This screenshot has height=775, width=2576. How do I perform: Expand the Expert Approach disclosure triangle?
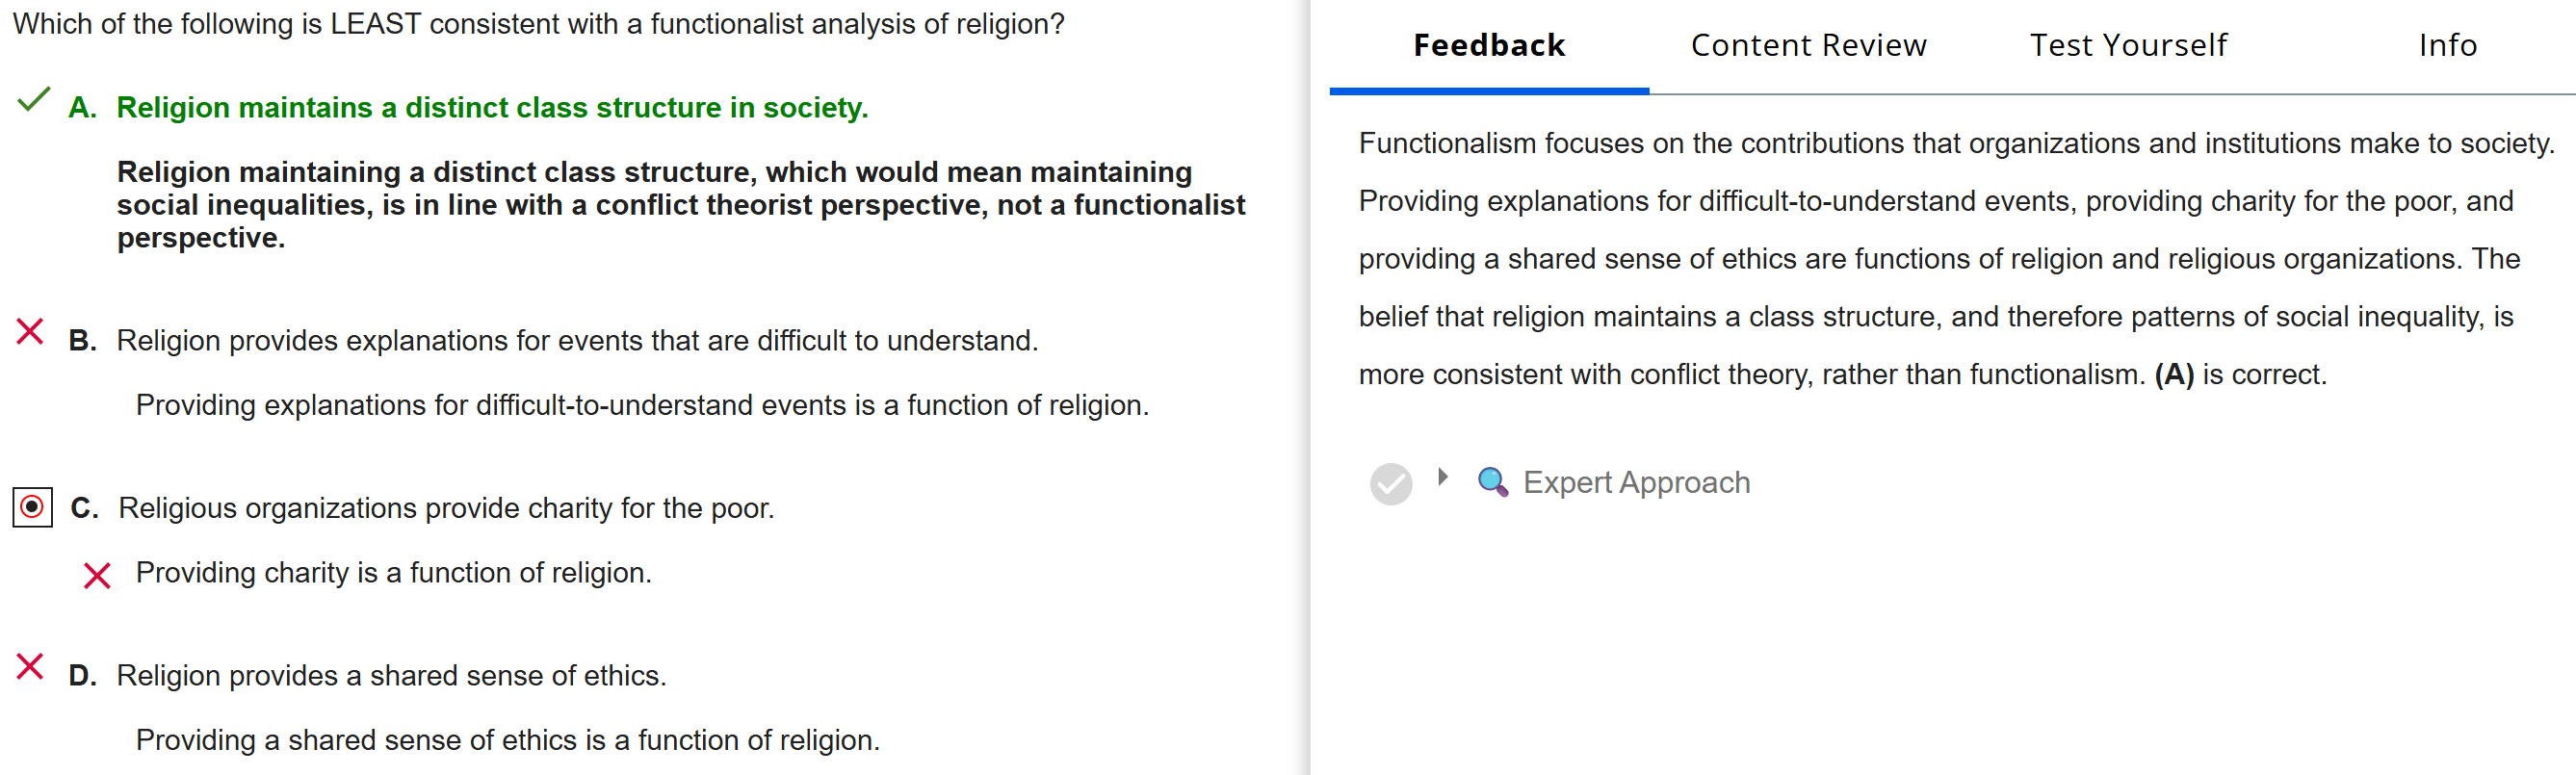(1442, 478)
